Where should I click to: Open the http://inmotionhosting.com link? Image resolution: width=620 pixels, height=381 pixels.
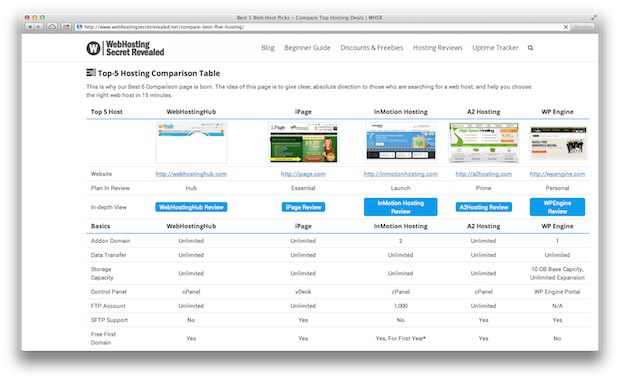point(401,174)
